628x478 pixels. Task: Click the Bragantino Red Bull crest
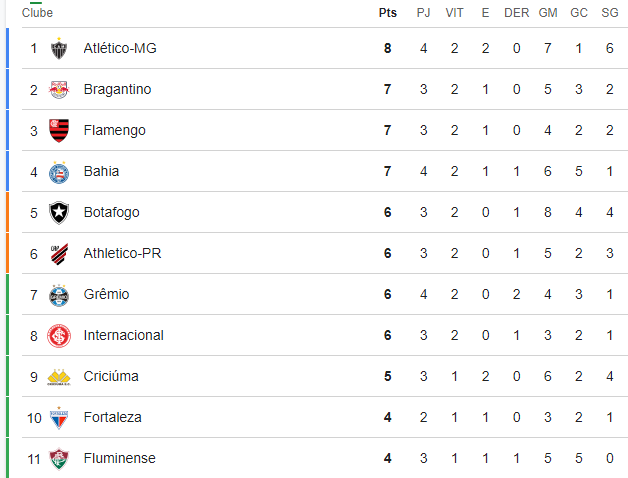pyautogui.click(x=59, y=89)
